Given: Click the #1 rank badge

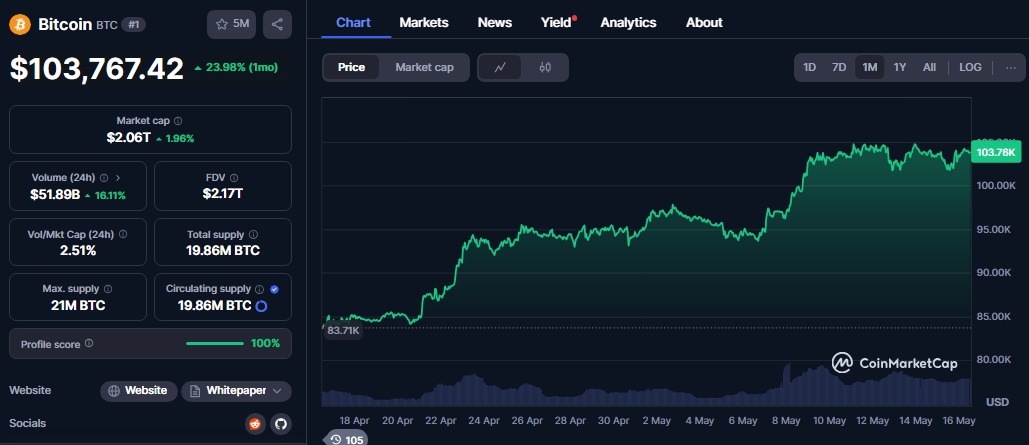Looking at the screenshot, I should click(136, 24).
